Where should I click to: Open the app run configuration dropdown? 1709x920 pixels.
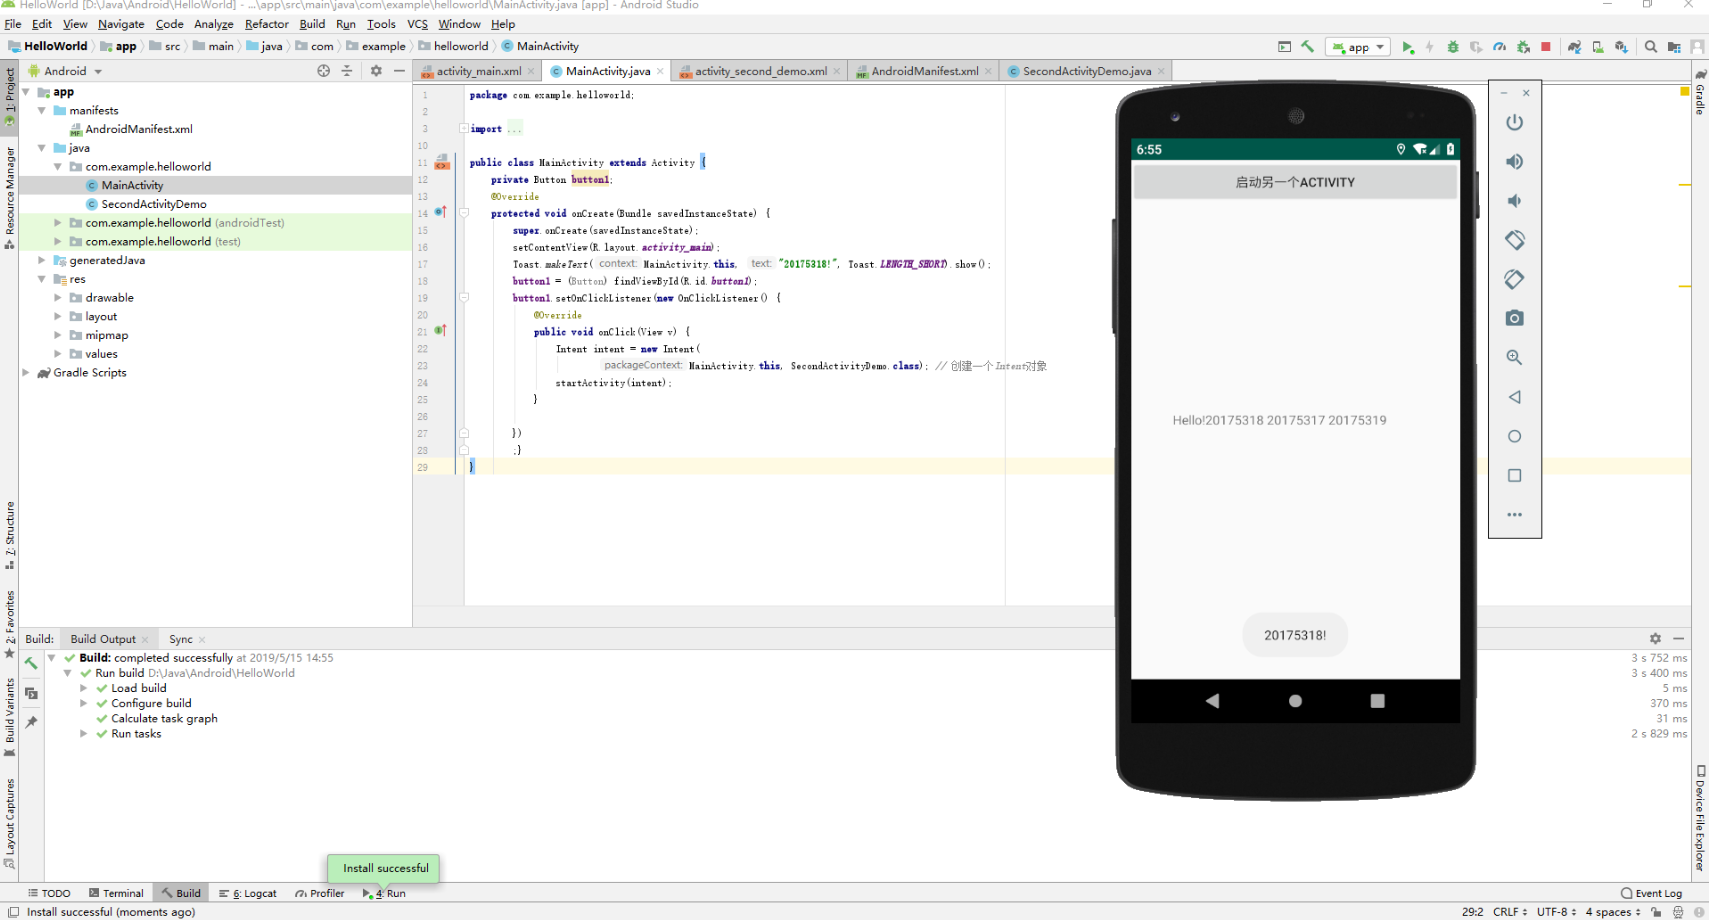click(1358, 47)
